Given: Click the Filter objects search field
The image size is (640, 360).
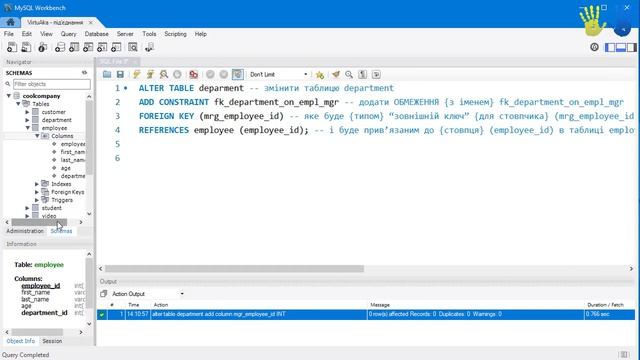Looking at the screenshot, I should point(52,84).
